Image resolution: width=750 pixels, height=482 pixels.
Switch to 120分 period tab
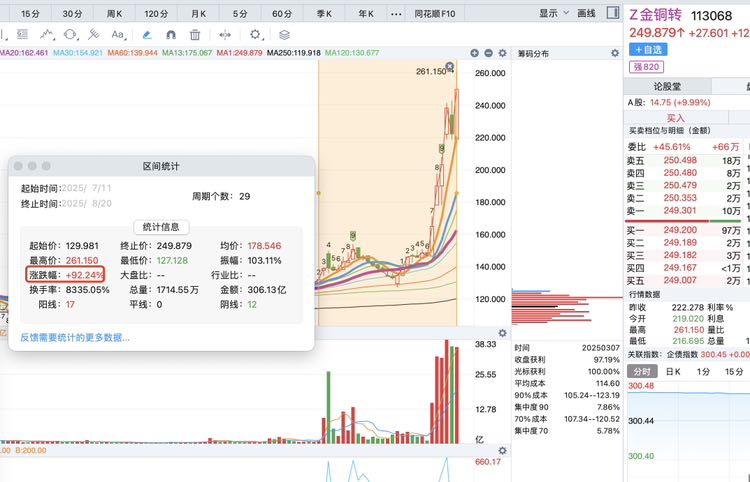(156, 14)
